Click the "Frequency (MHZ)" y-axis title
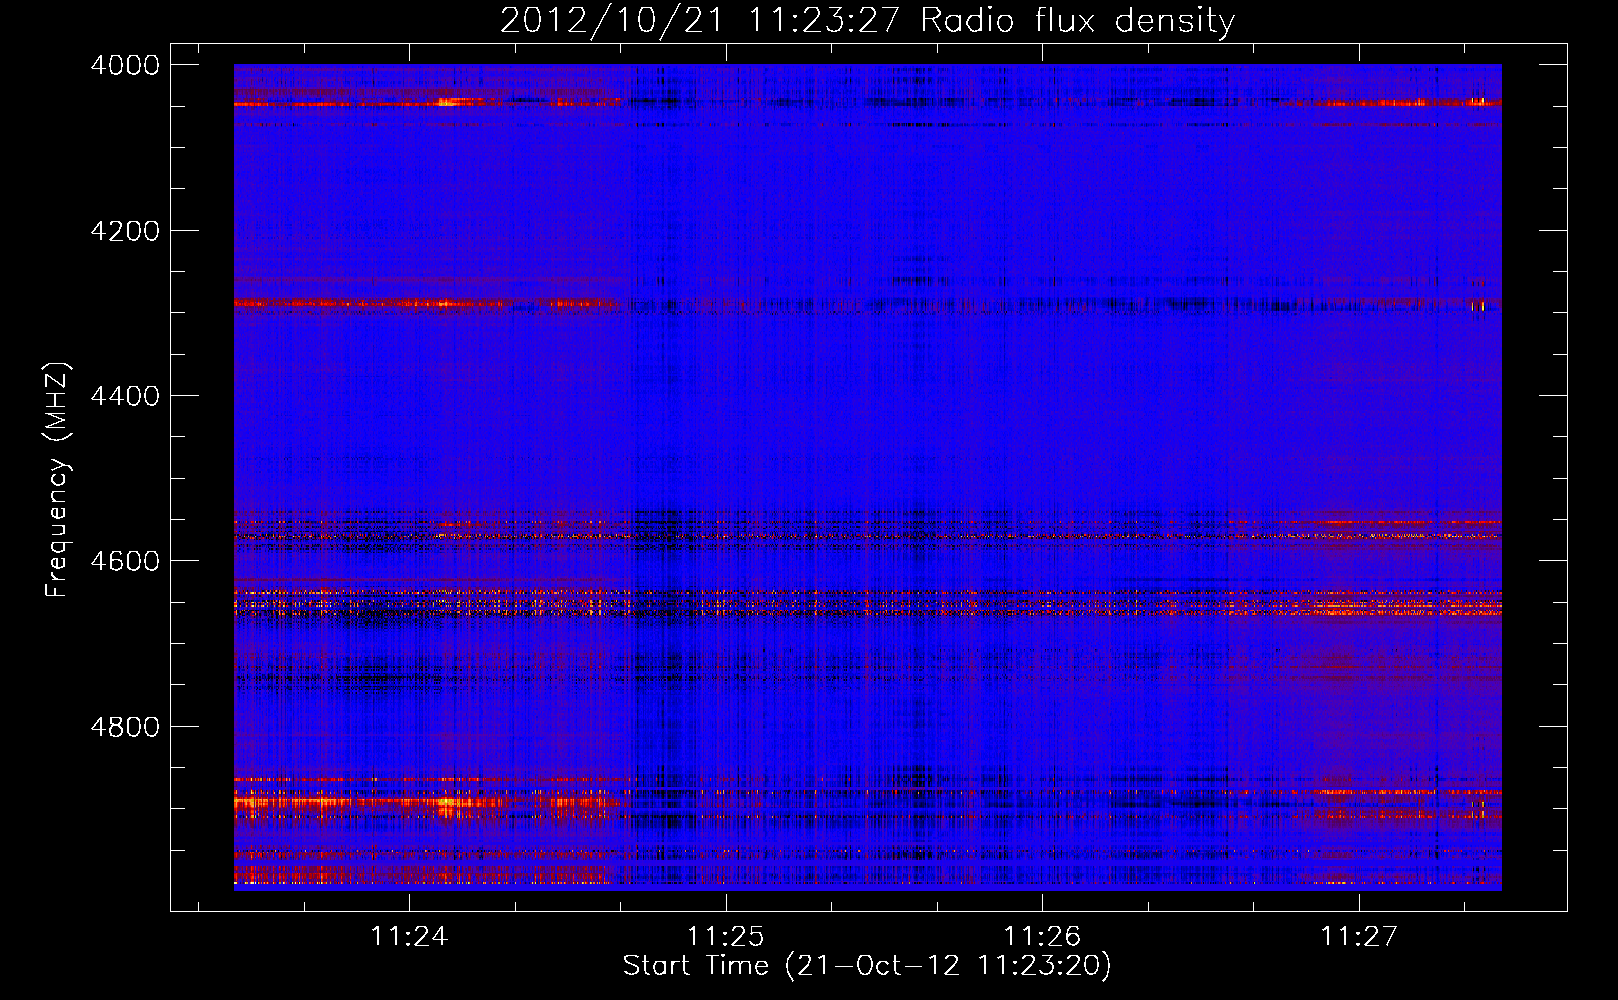 (58, 480)
